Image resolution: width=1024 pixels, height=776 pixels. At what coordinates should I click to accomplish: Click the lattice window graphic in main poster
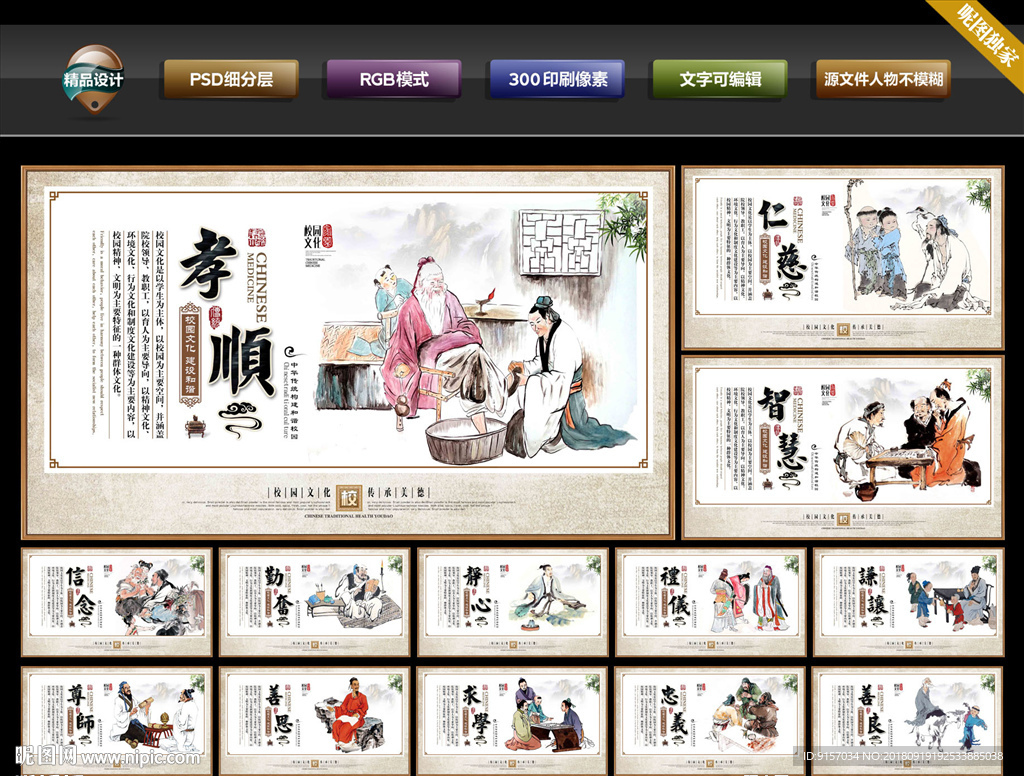(560, 242)
